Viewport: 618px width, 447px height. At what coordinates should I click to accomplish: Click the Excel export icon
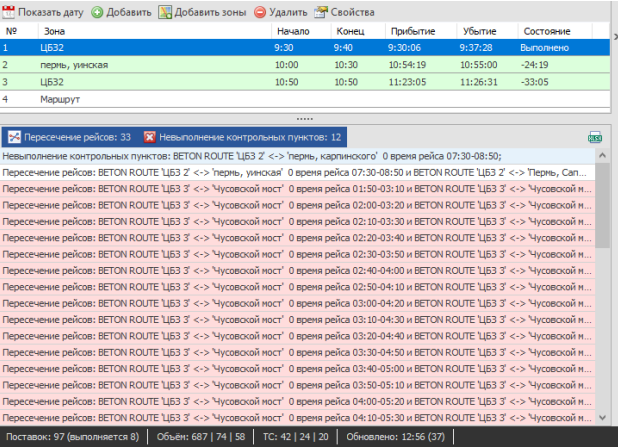tap(595, 137)
